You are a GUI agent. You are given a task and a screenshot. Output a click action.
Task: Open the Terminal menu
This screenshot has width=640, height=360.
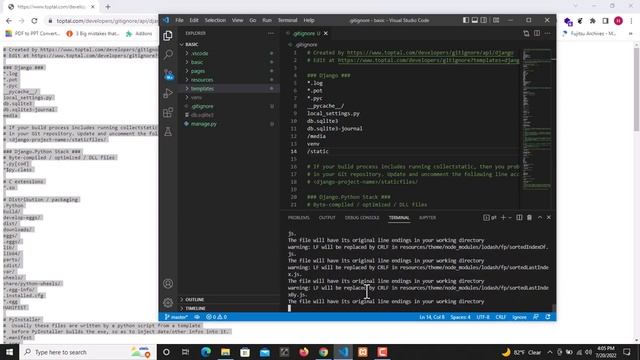287,20
